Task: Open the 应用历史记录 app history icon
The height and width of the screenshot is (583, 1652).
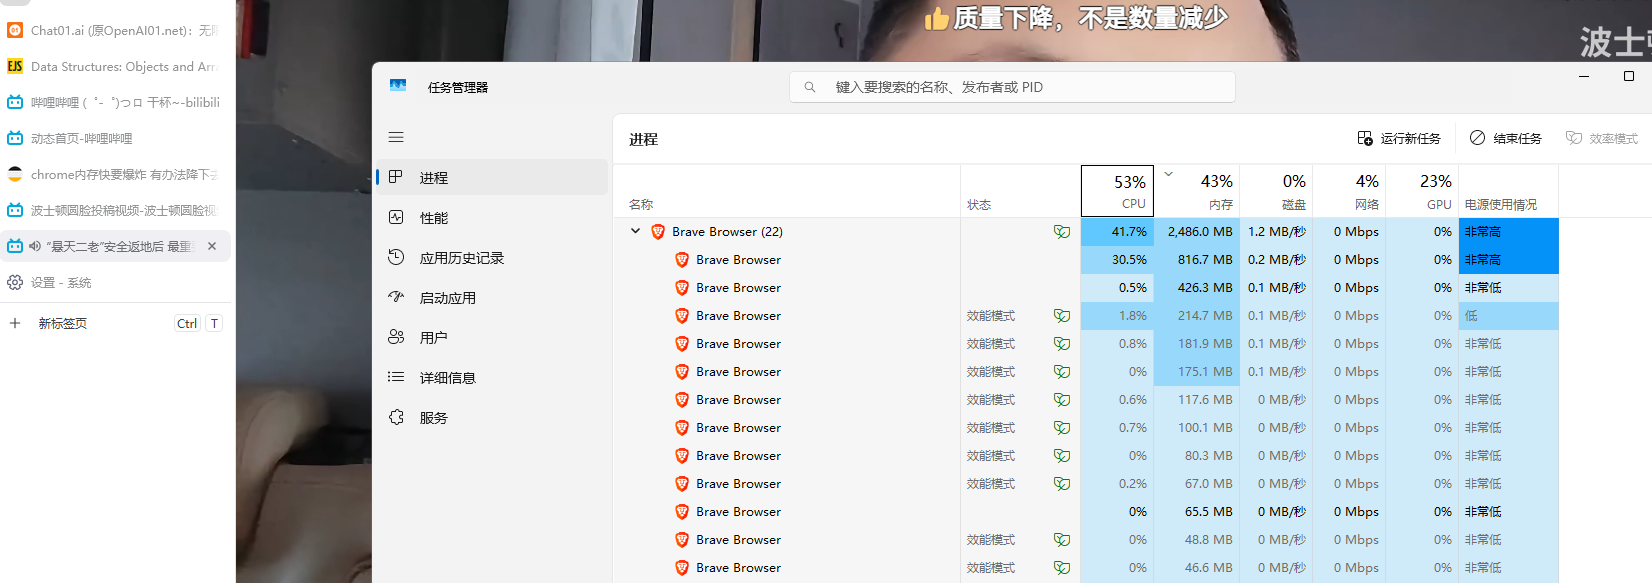Action: pyautogui.click(x=396, y=257)
